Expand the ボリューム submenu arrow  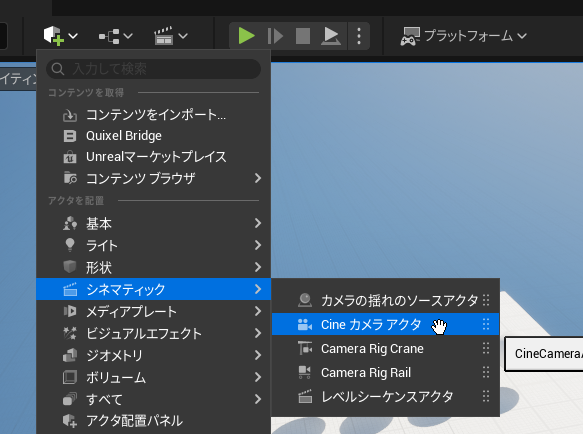[x=258, y=377]
